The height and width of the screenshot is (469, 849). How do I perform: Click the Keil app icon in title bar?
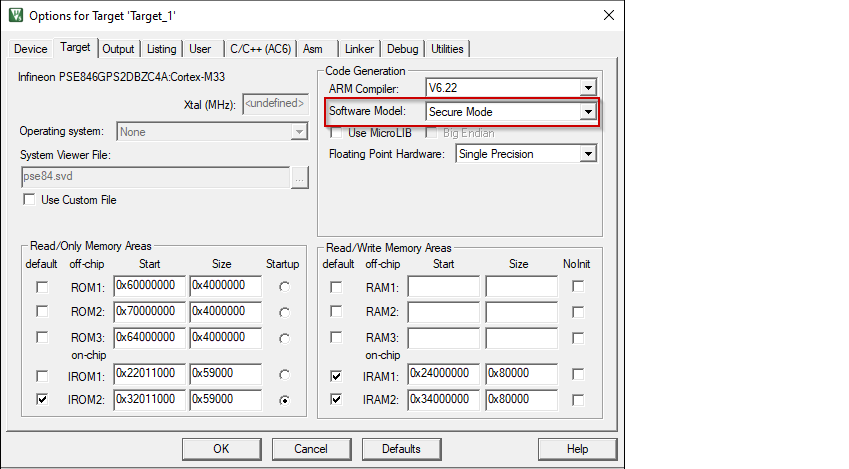tap(16, 15)
